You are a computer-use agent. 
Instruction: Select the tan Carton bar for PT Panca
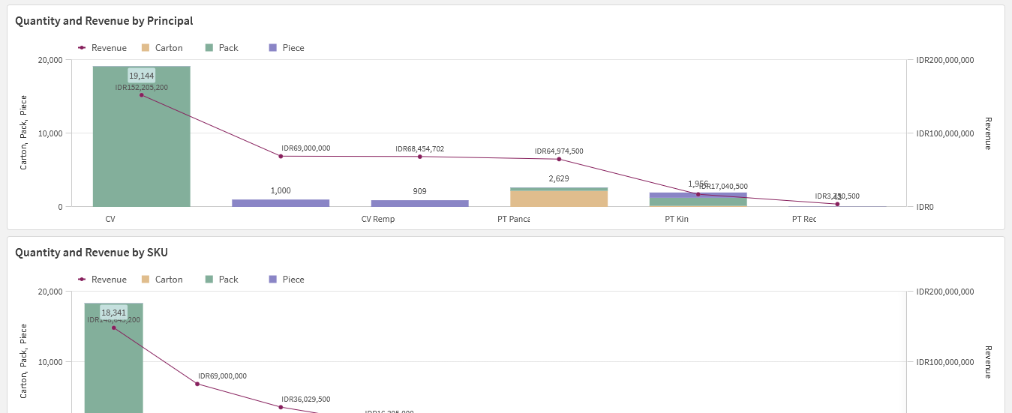click(x=559, y=199)
